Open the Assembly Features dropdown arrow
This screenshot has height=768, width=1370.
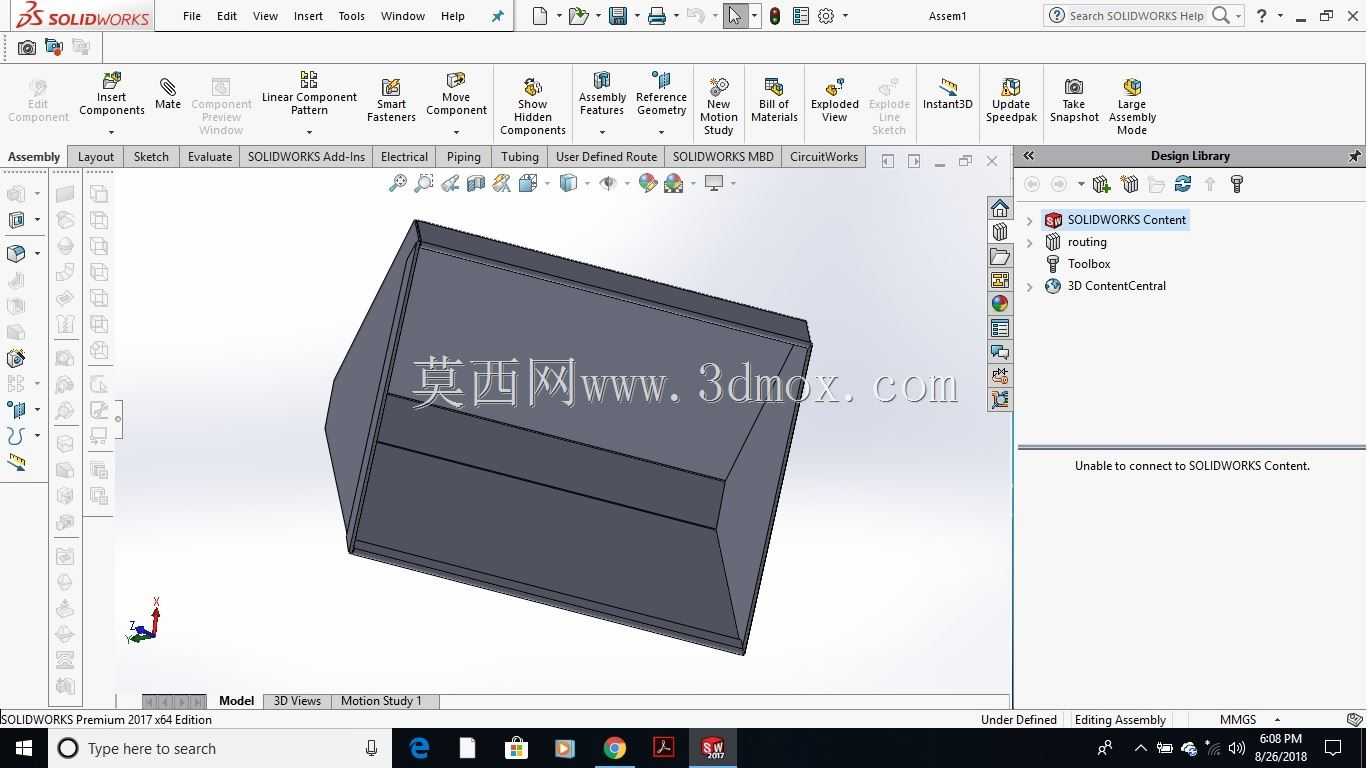[602, 132]
